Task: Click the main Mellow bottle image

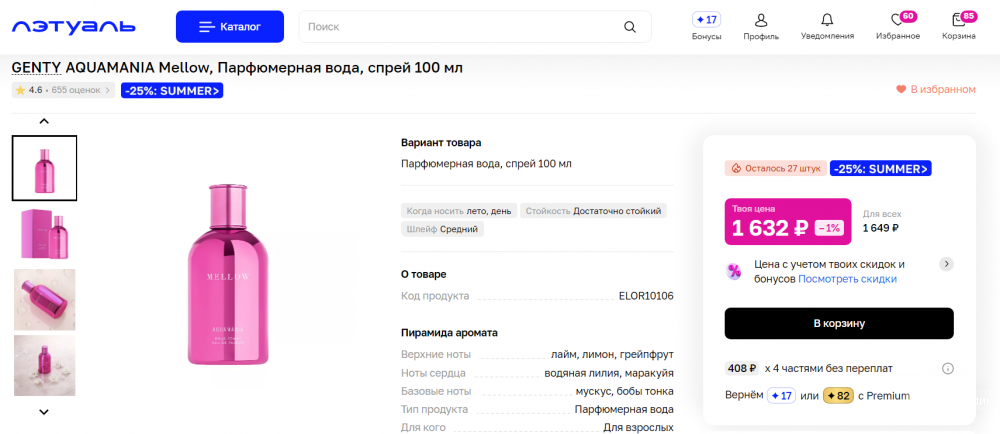Action: pos(228,274)
